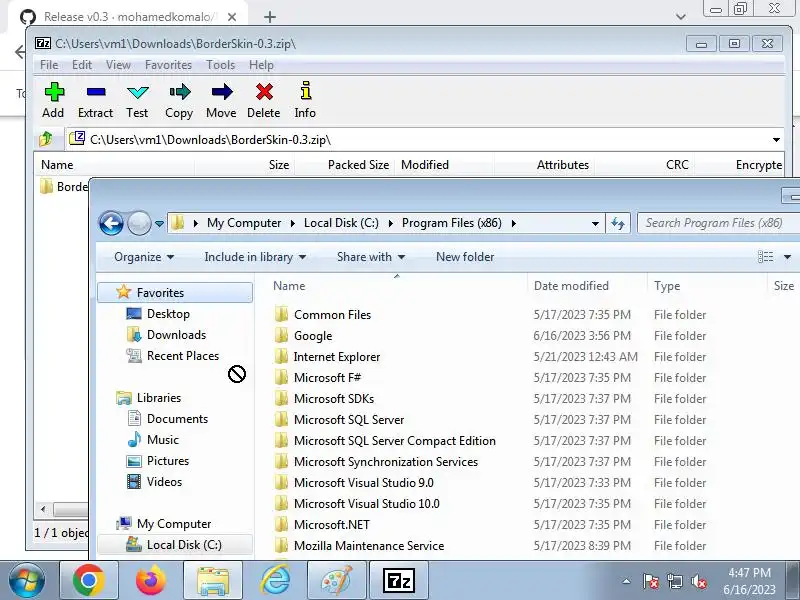
Task: Click the New folder button
Action: pyautogui.click(x=465, y=257)
